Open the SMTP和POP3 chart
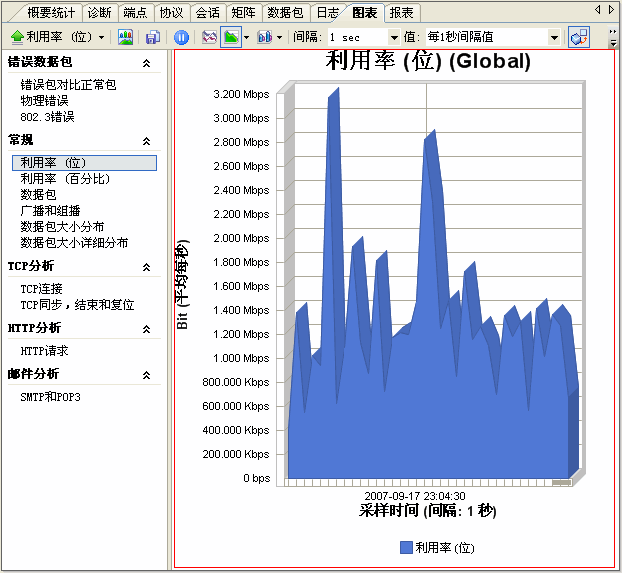622x573 pixels. [x=50, y=397]
